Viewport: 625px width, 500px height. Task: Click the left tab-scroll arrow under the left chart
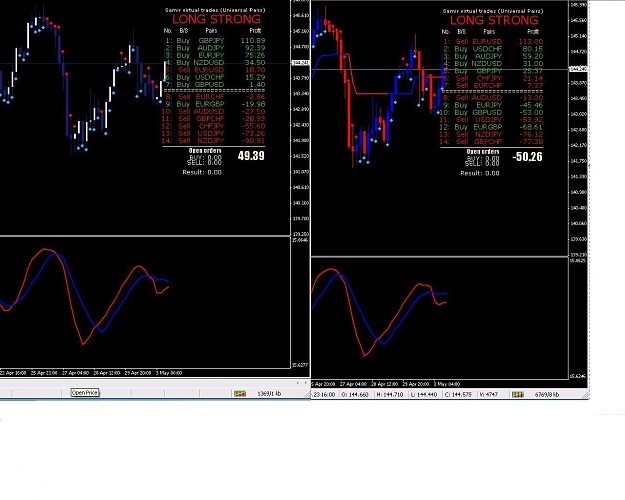[x=298, y=383]
